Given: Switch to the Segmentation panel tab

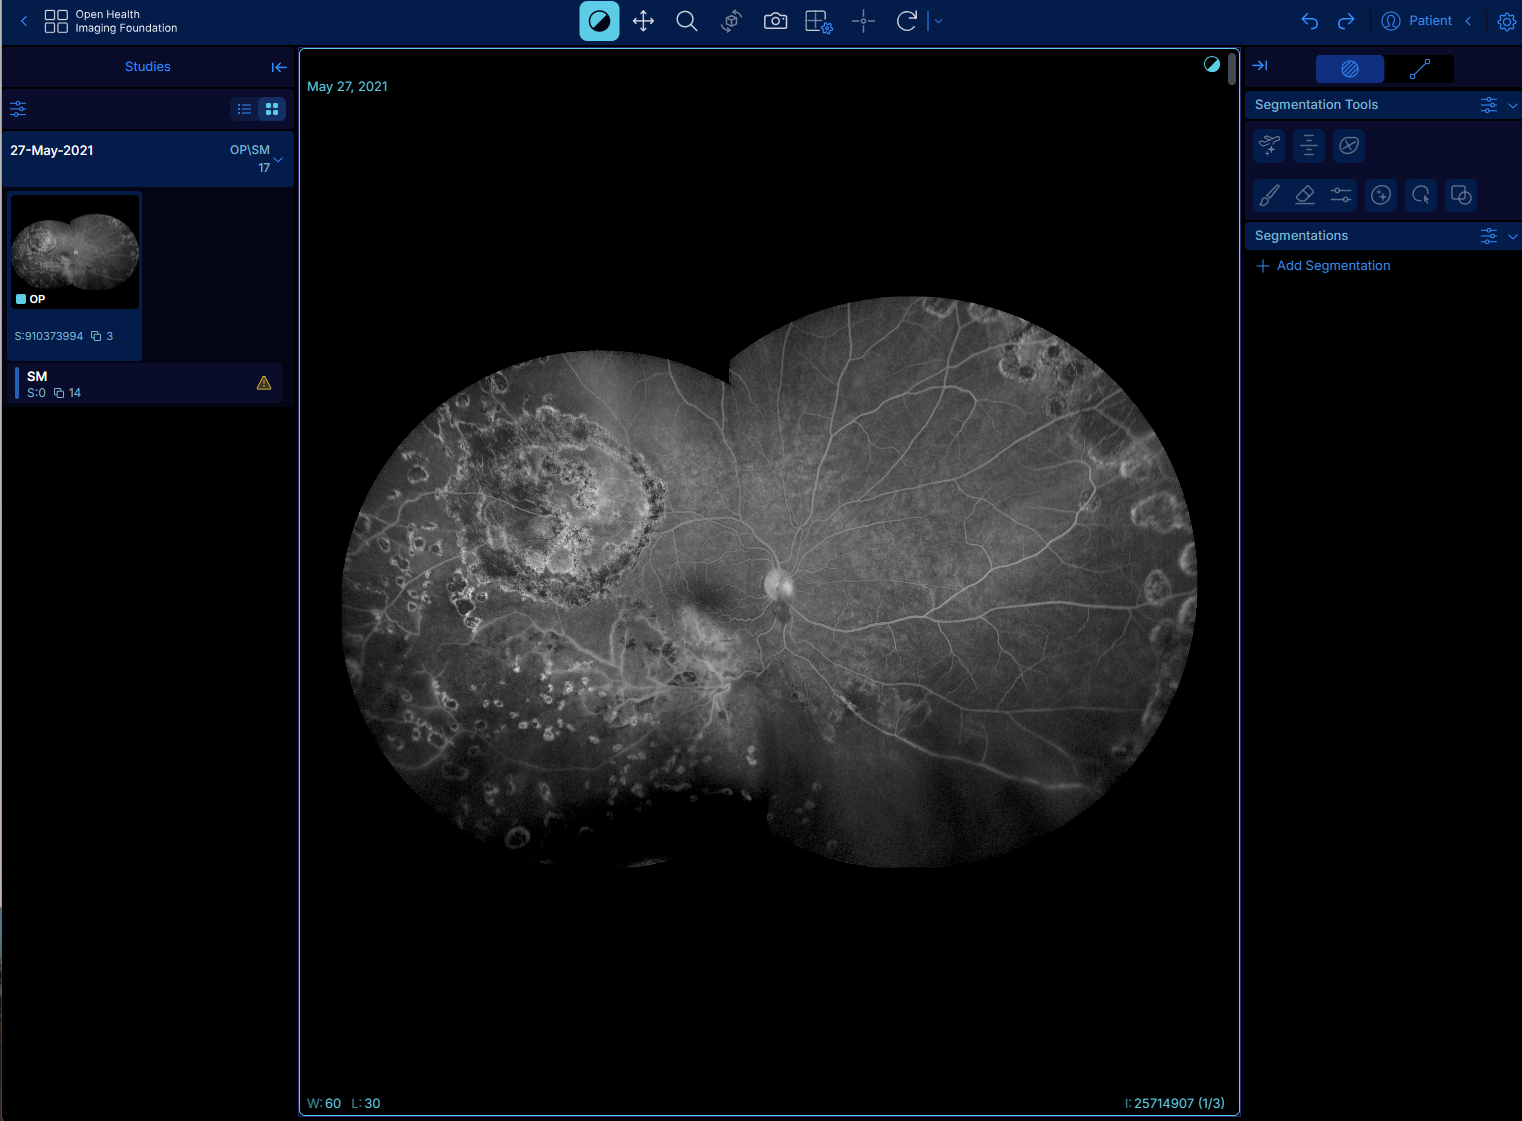Looking at the screenshot, I should point(1350,69).
